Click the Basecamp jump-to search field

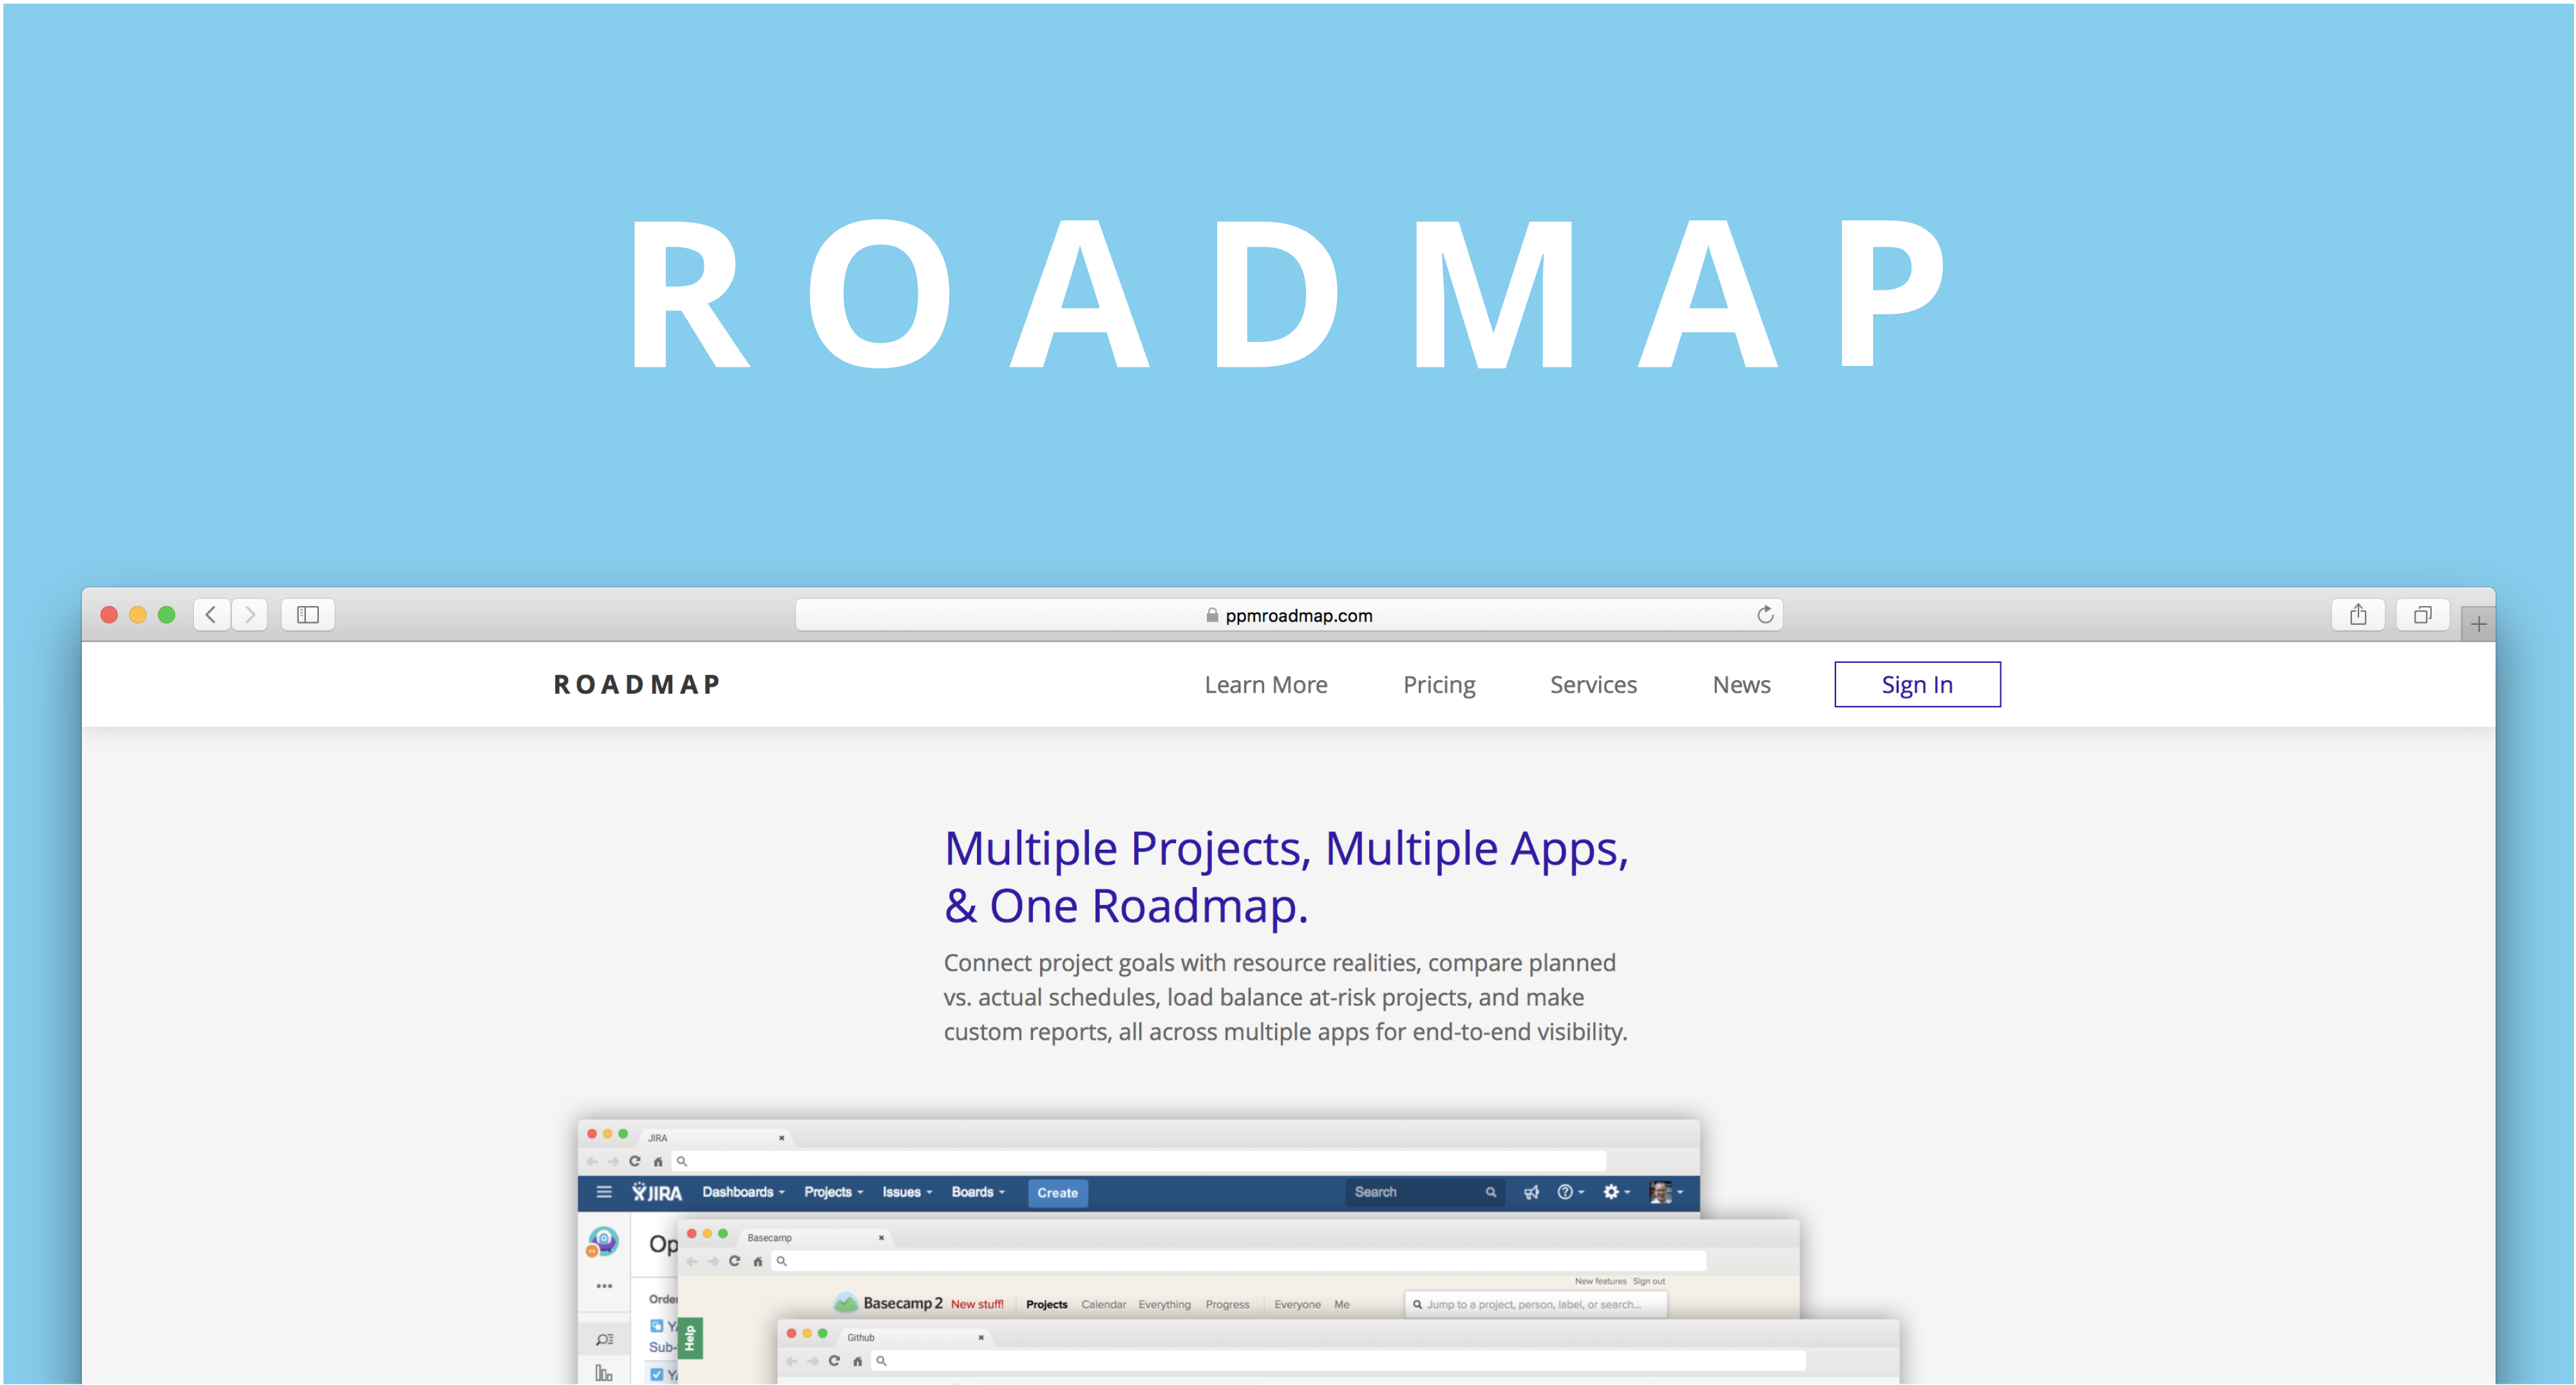coord(1535,1304)
